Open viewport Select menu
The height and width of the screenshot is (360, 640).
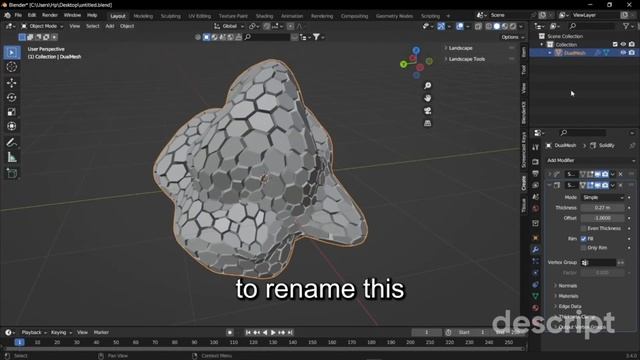click(93, 26)
